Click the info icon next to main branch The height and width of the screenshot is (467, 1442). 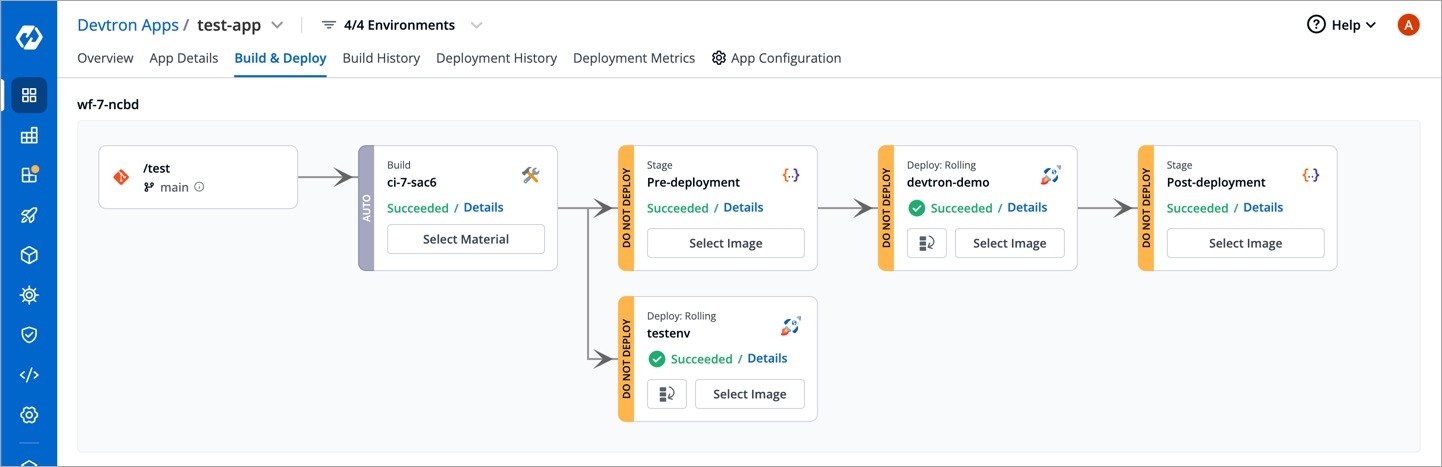[x=199, y=187]
